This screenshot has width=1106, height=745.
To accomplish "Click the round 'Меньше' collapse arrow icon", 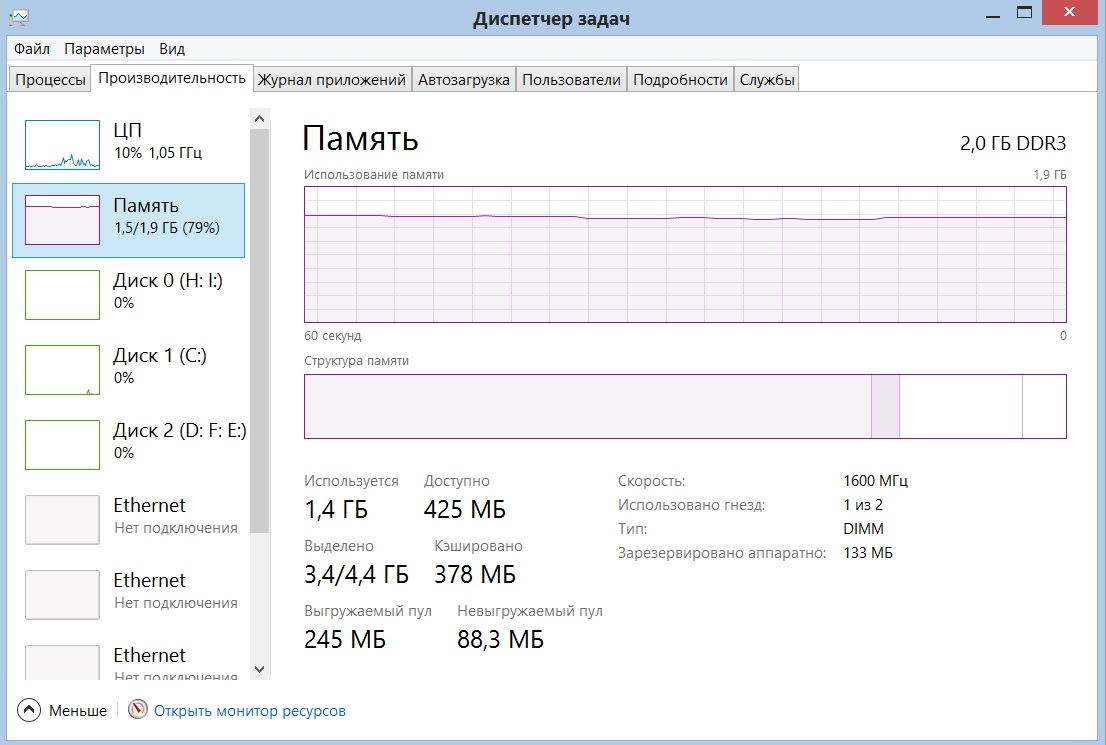I will point(29,710).
